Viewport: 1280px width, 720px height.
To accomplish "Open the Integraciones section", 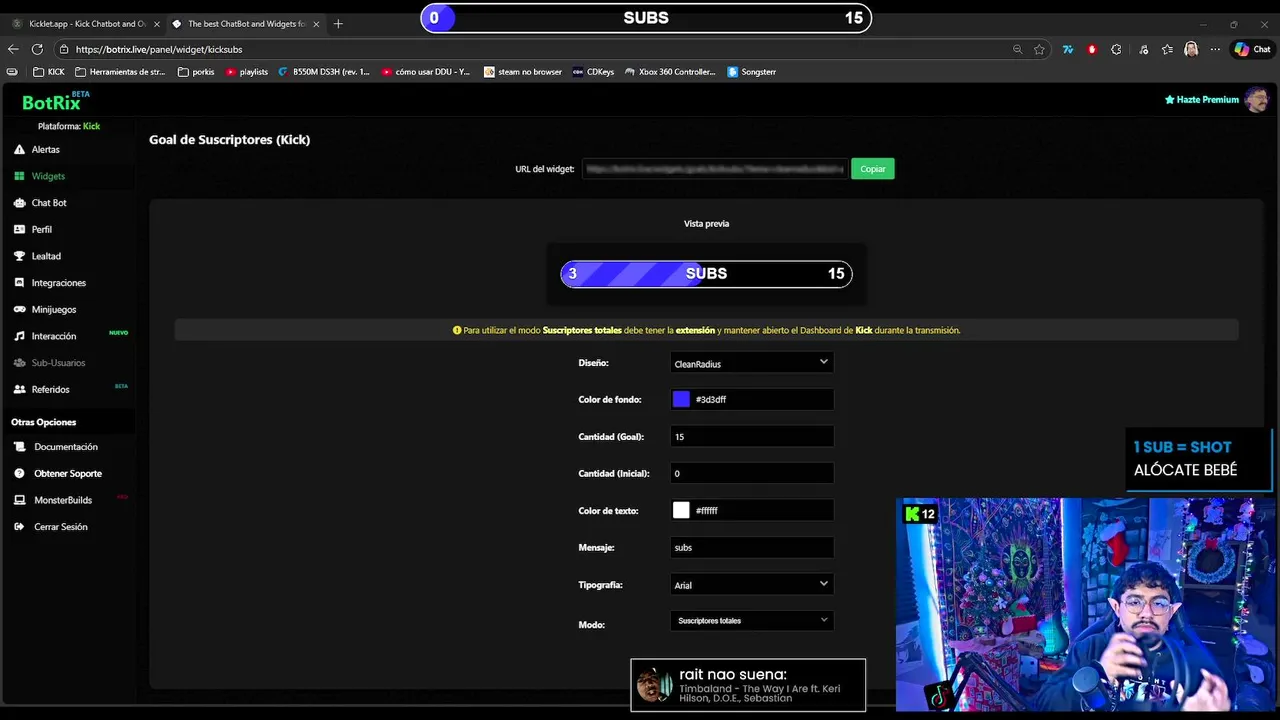I will point(59,283).
